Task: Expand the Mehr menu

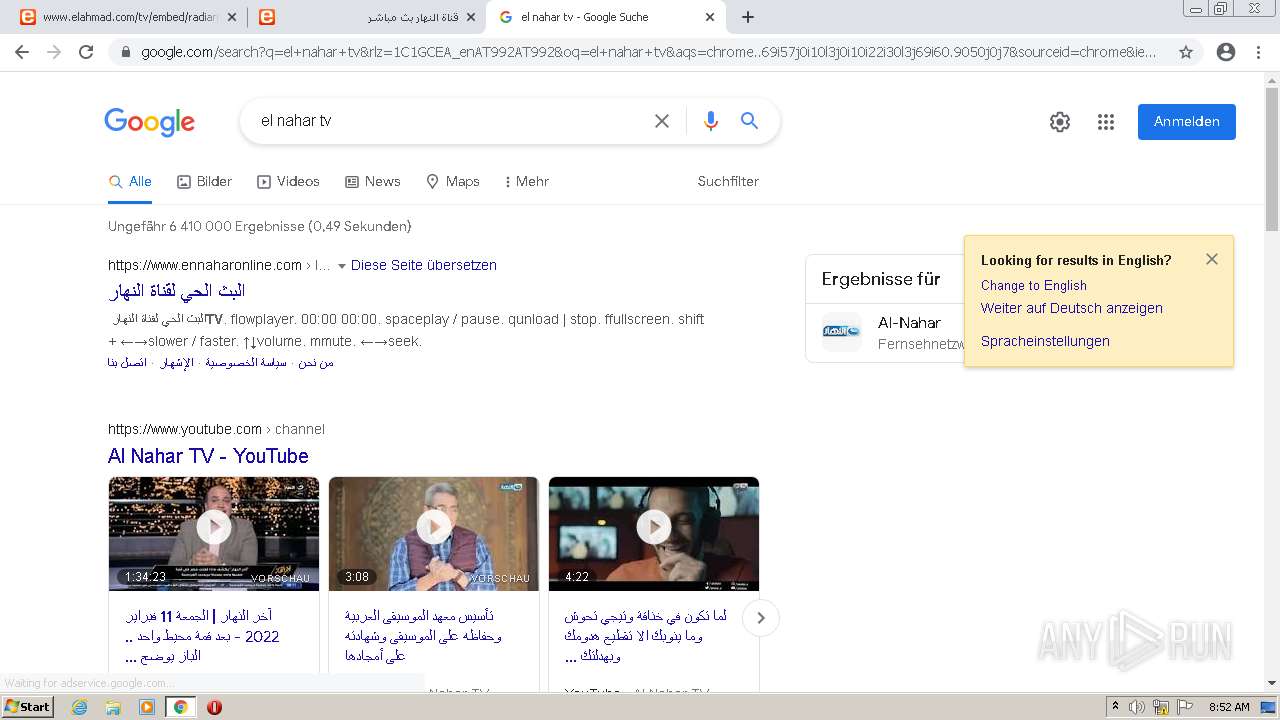Action: [x=527, y=181]
